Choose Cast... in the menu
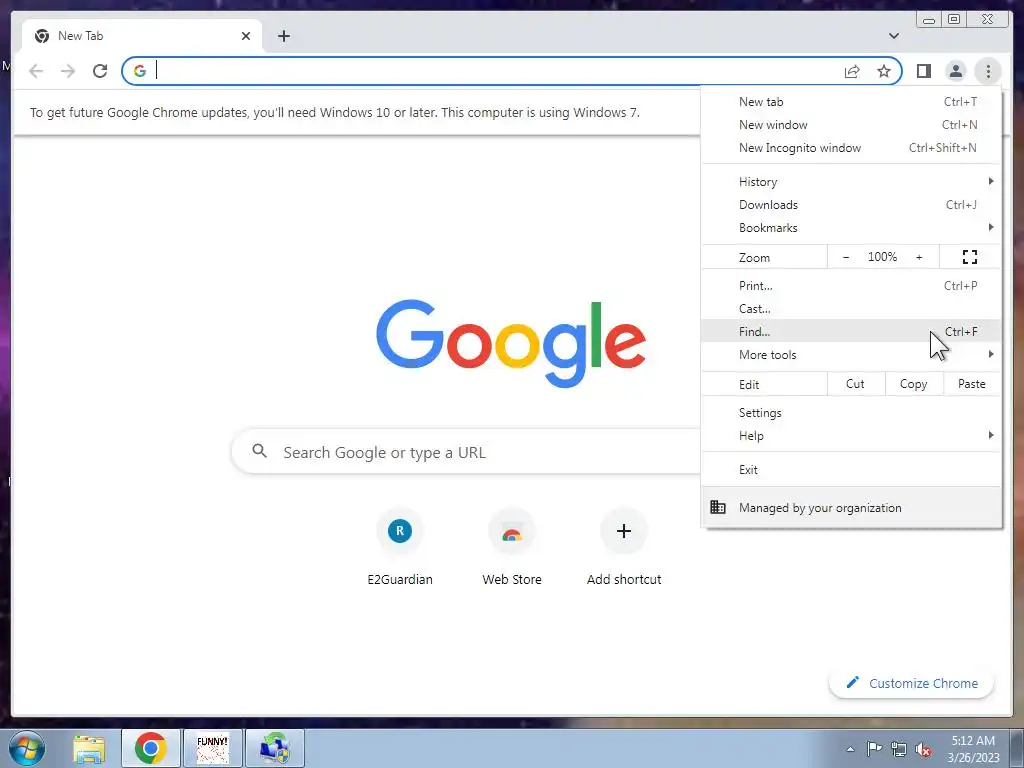The width and height of the screenshot is (1024, 768). pos(851,308)
